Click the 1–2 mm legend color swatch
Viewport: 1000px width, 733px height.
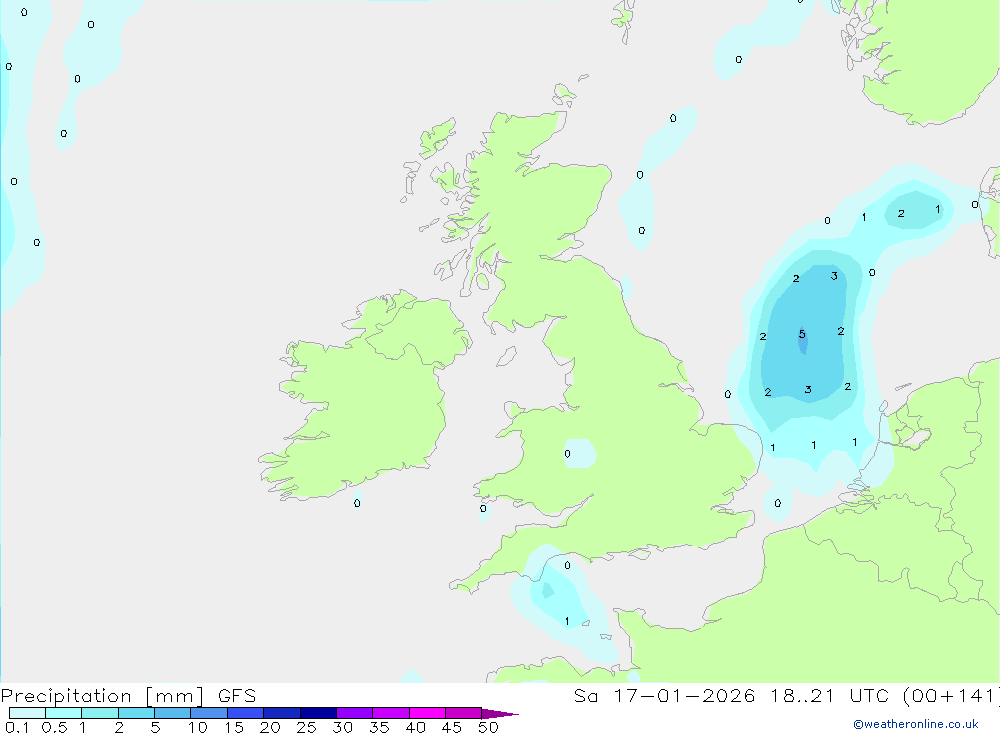click(100, 713)
